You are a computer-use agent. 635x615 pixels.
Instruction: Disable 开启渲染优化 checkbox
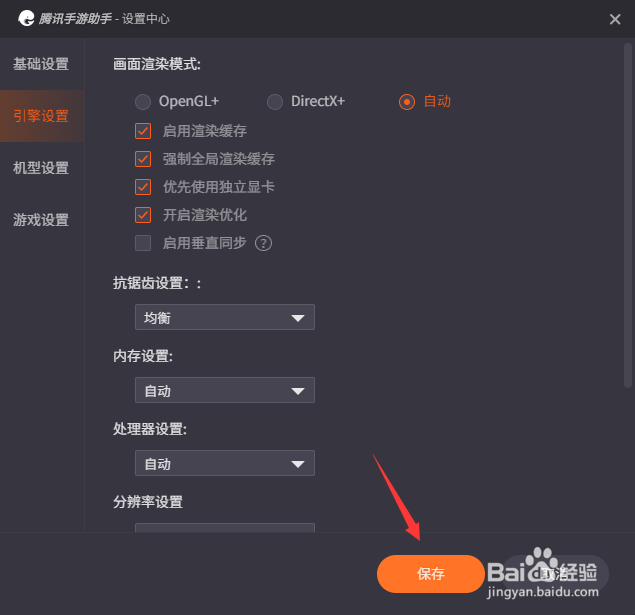click(x=143, y=215)
